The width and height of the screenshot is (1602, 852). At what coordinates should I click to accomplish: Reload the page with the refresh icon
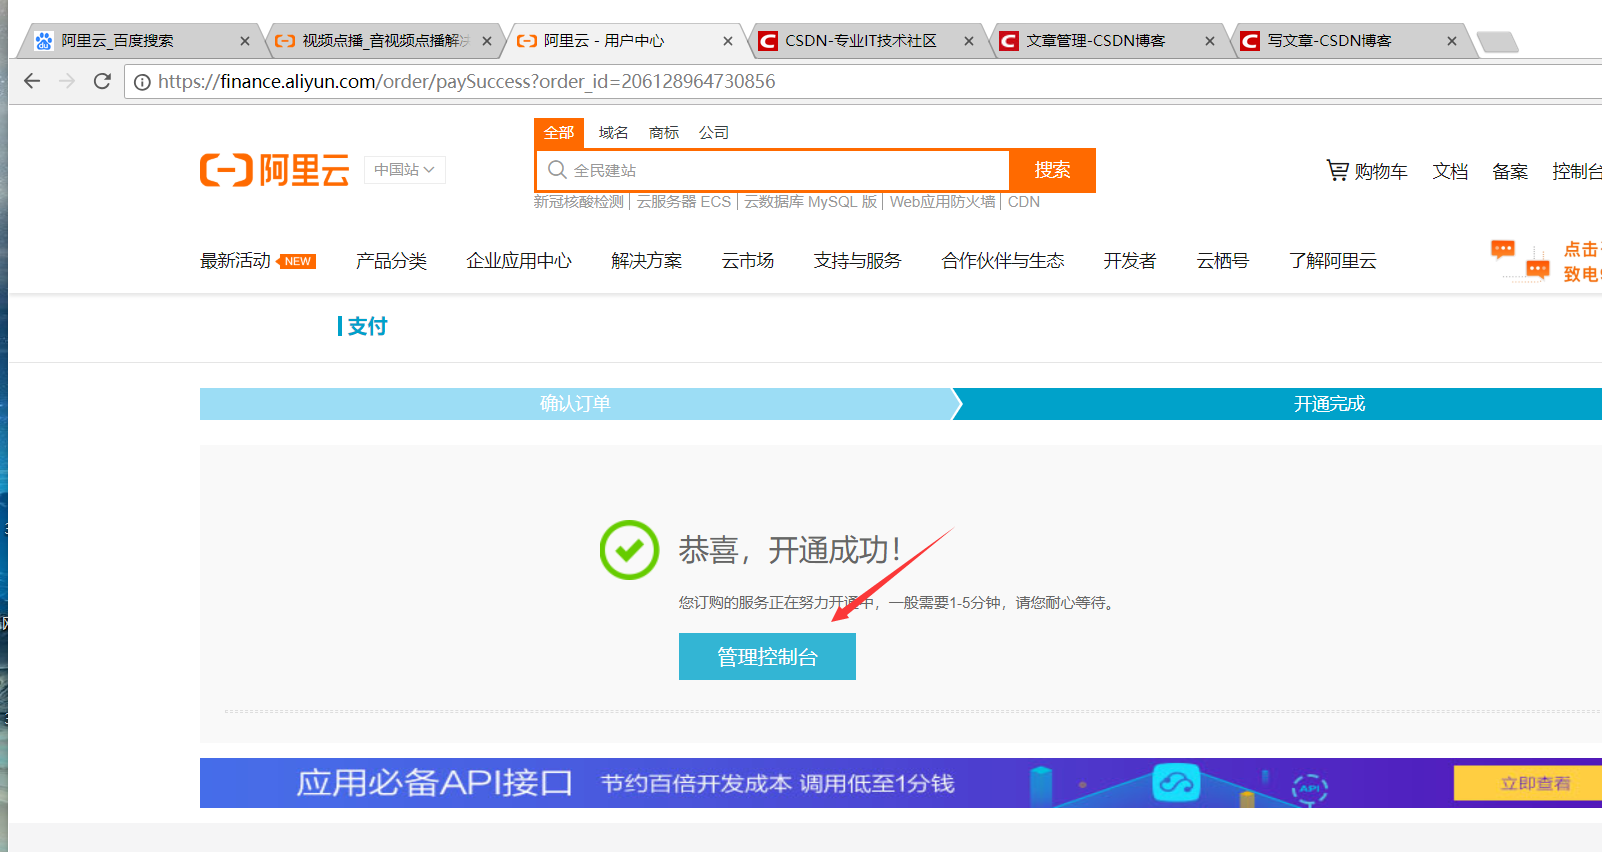[x=102, y=81]
